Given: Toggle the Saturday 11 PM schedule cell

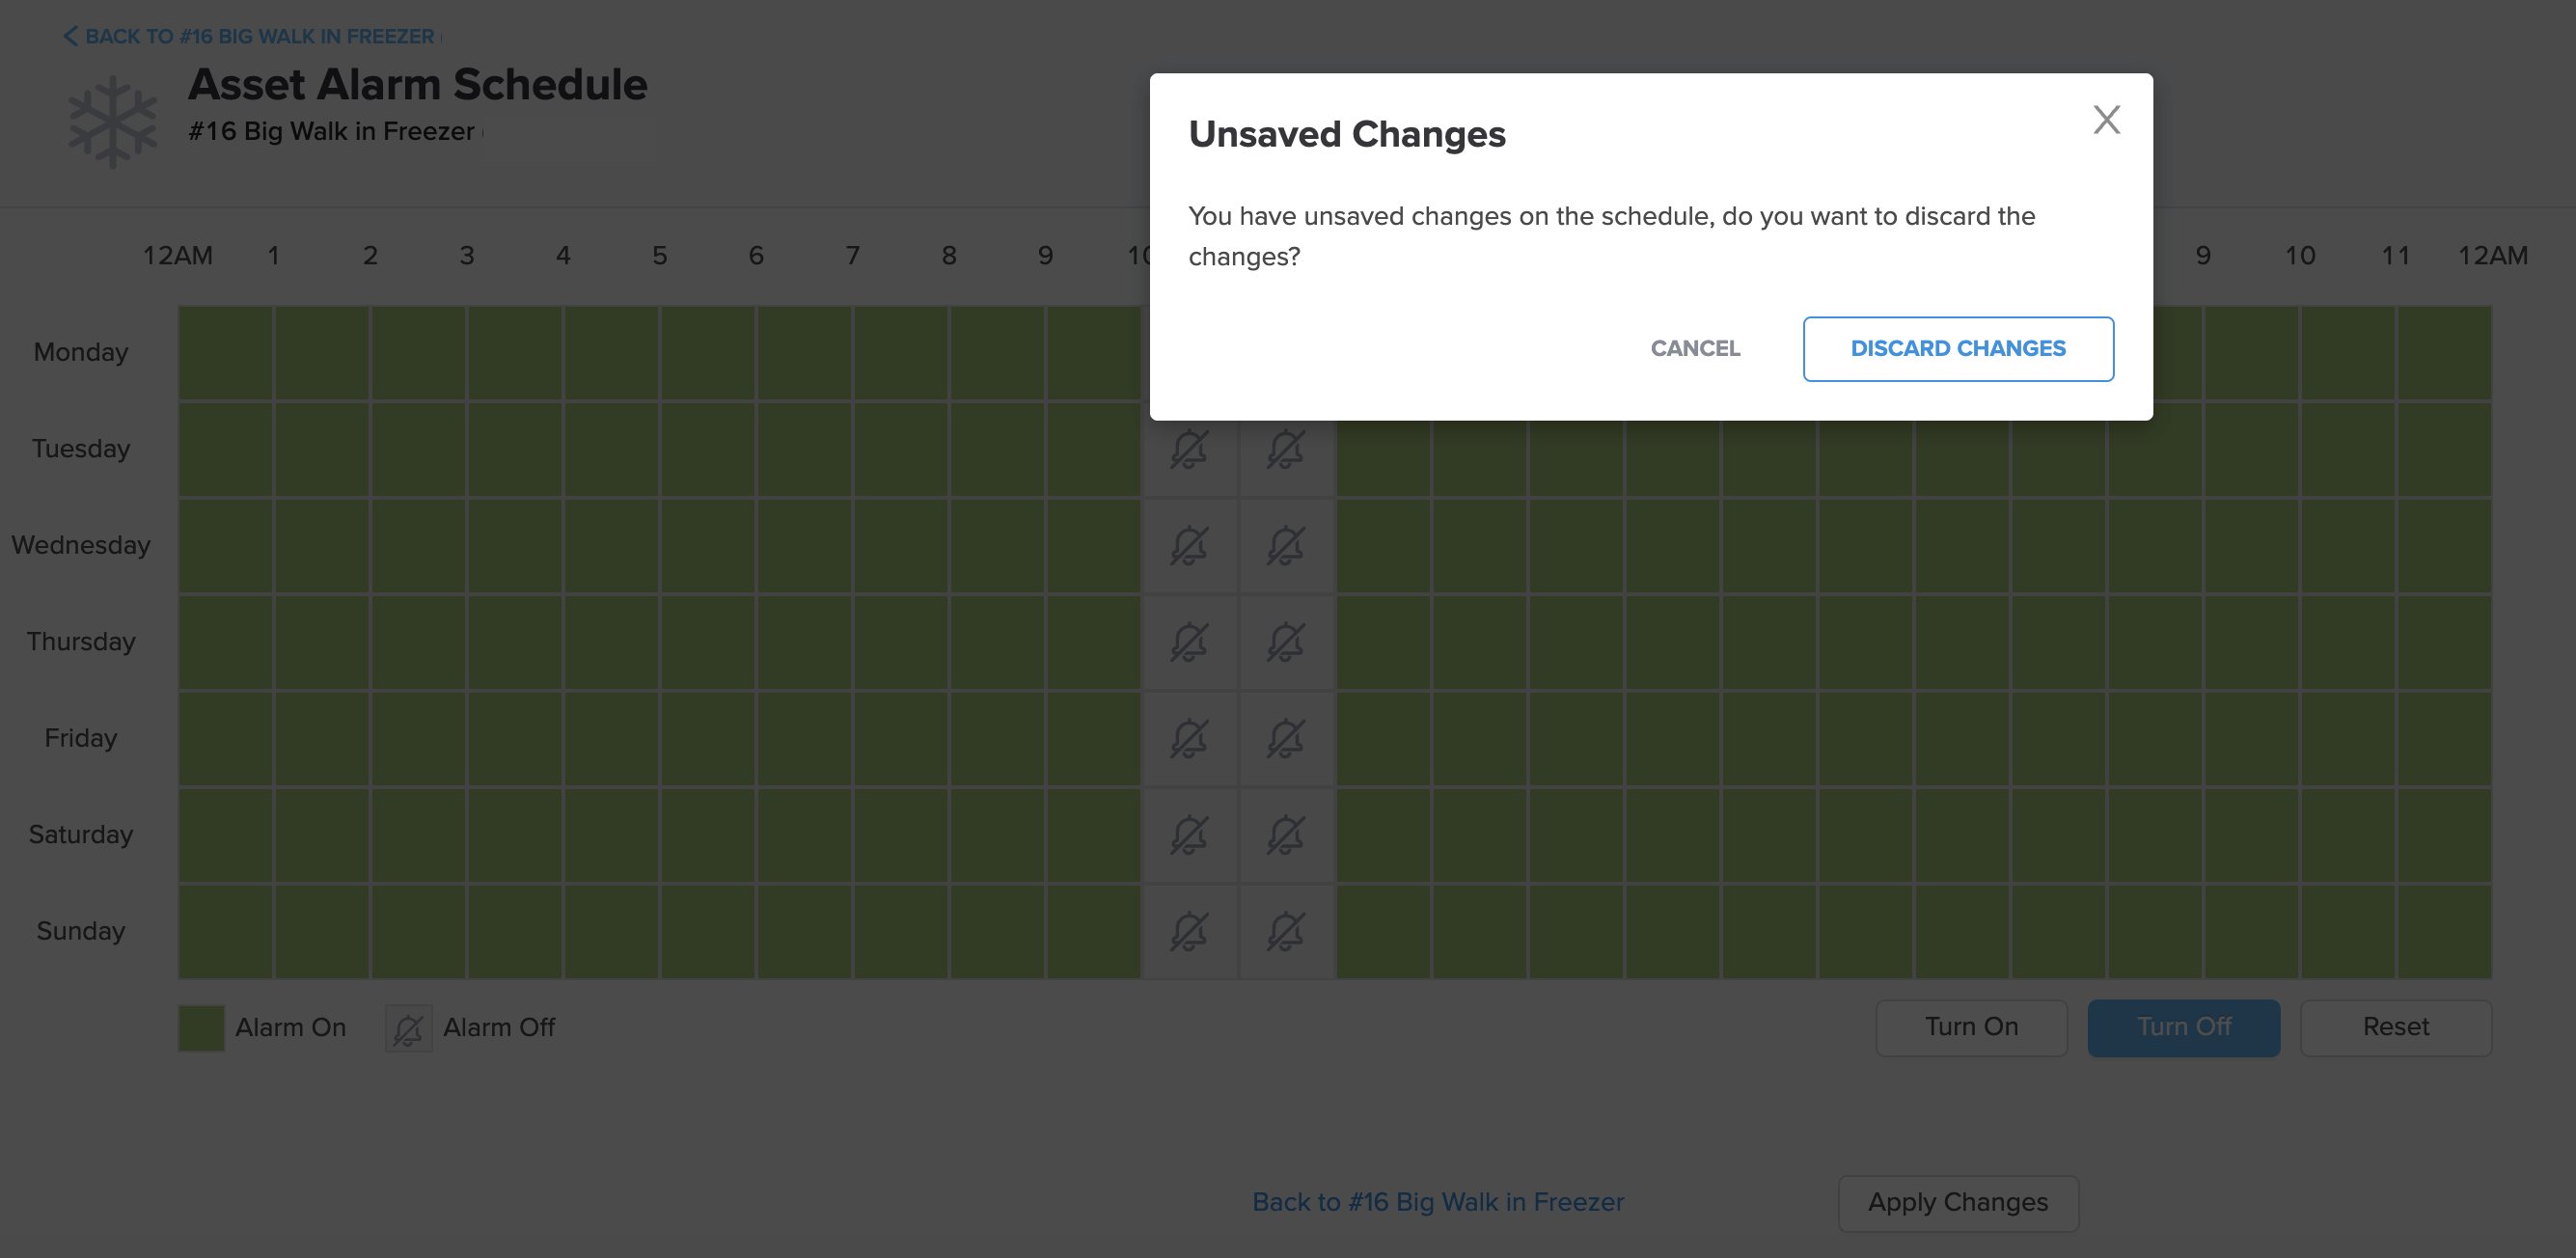Looking at the screenshot, I should pyautogui.click(x=2445, y=835).
